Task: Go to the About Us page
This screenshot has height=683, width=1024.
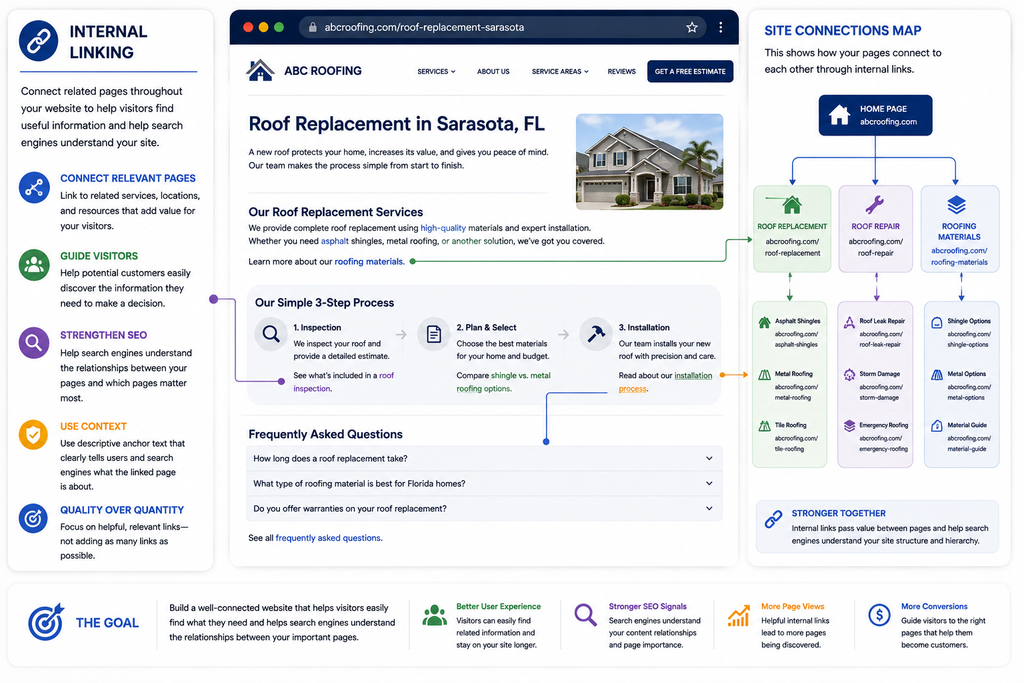Action: pos(493,72)
